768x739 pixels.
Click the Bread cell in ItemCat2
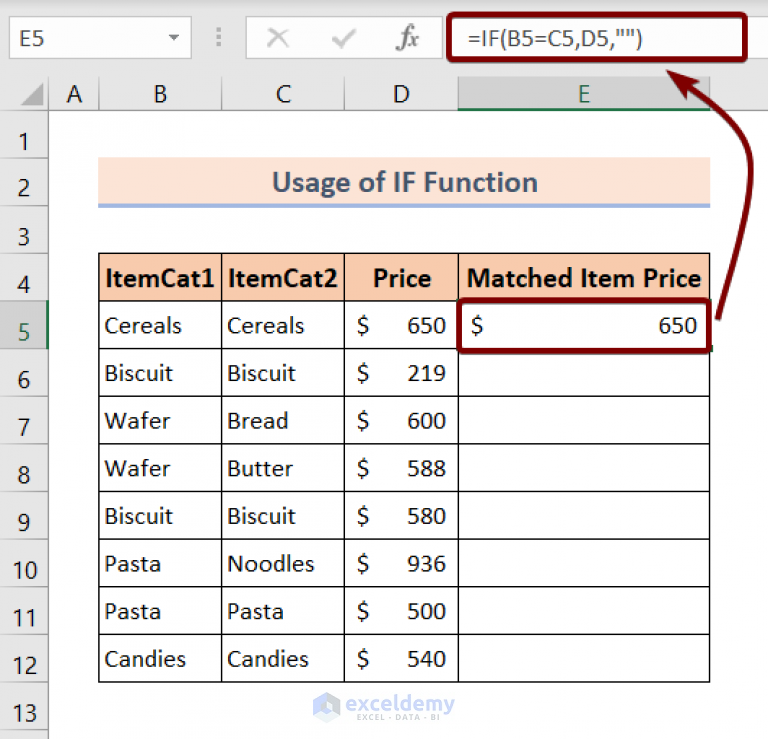[283, 421]
